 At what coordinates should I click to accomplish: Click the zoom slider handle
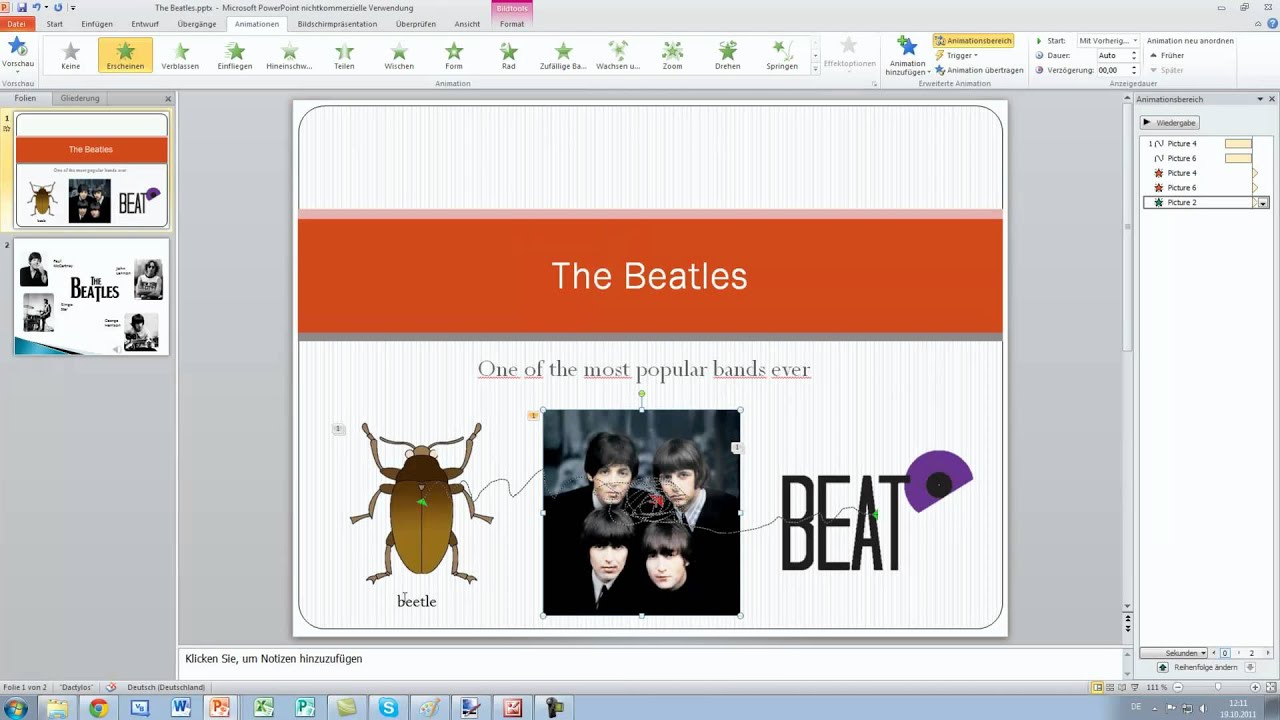coord(1218,687)
